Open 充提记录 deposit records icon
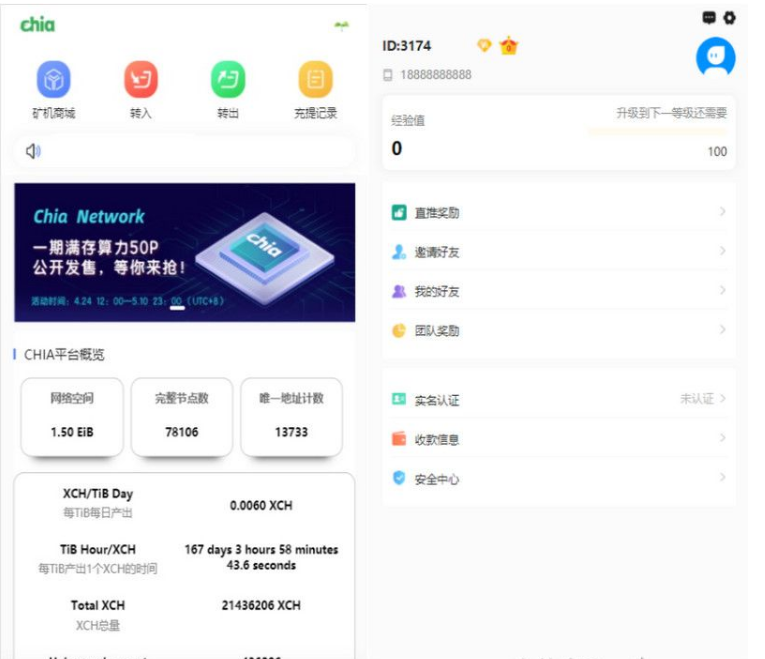The height and width of the screenshot is (659, 765). tap(315, 80)
